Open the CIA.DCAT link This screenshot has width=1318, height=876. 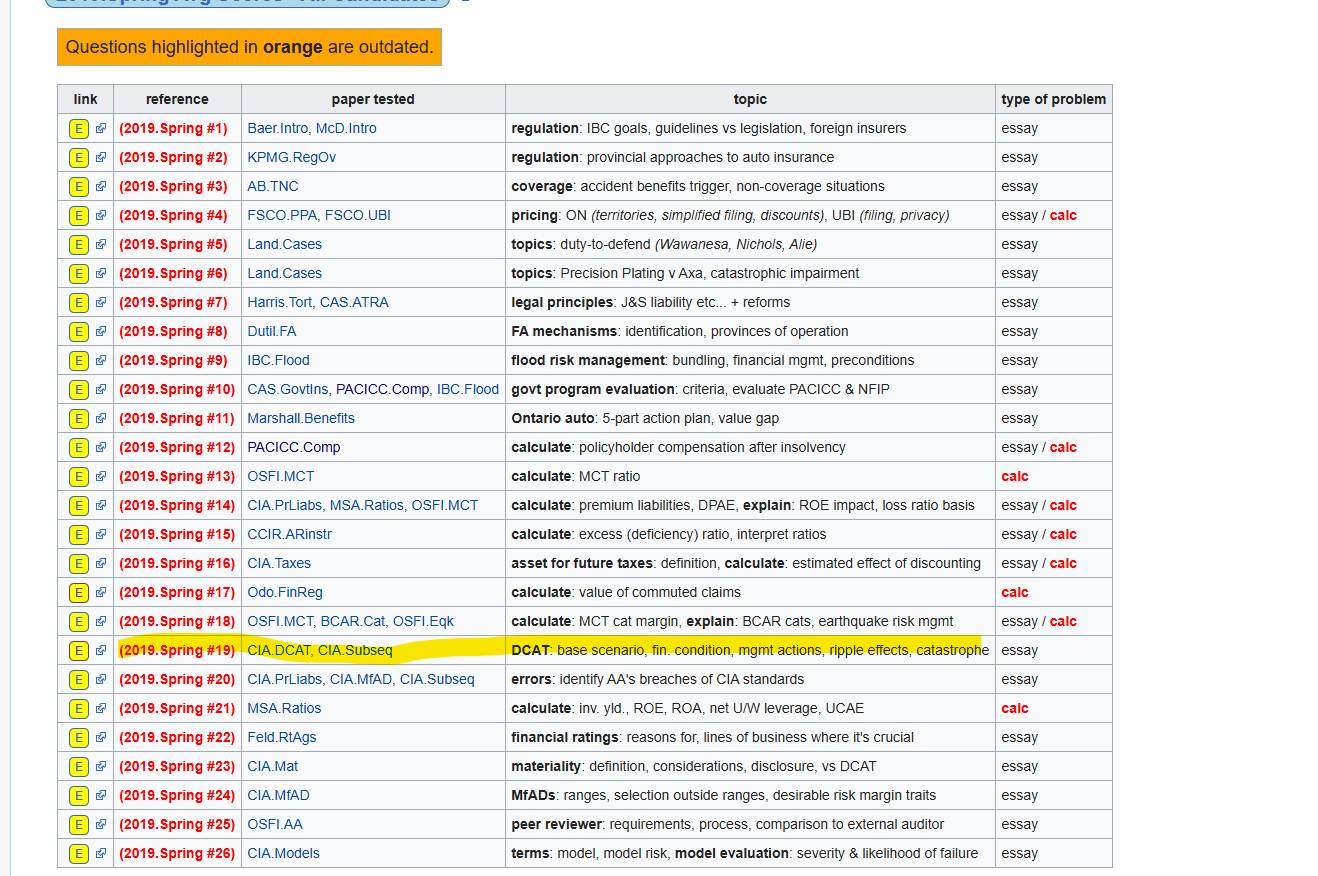(279, 650)
